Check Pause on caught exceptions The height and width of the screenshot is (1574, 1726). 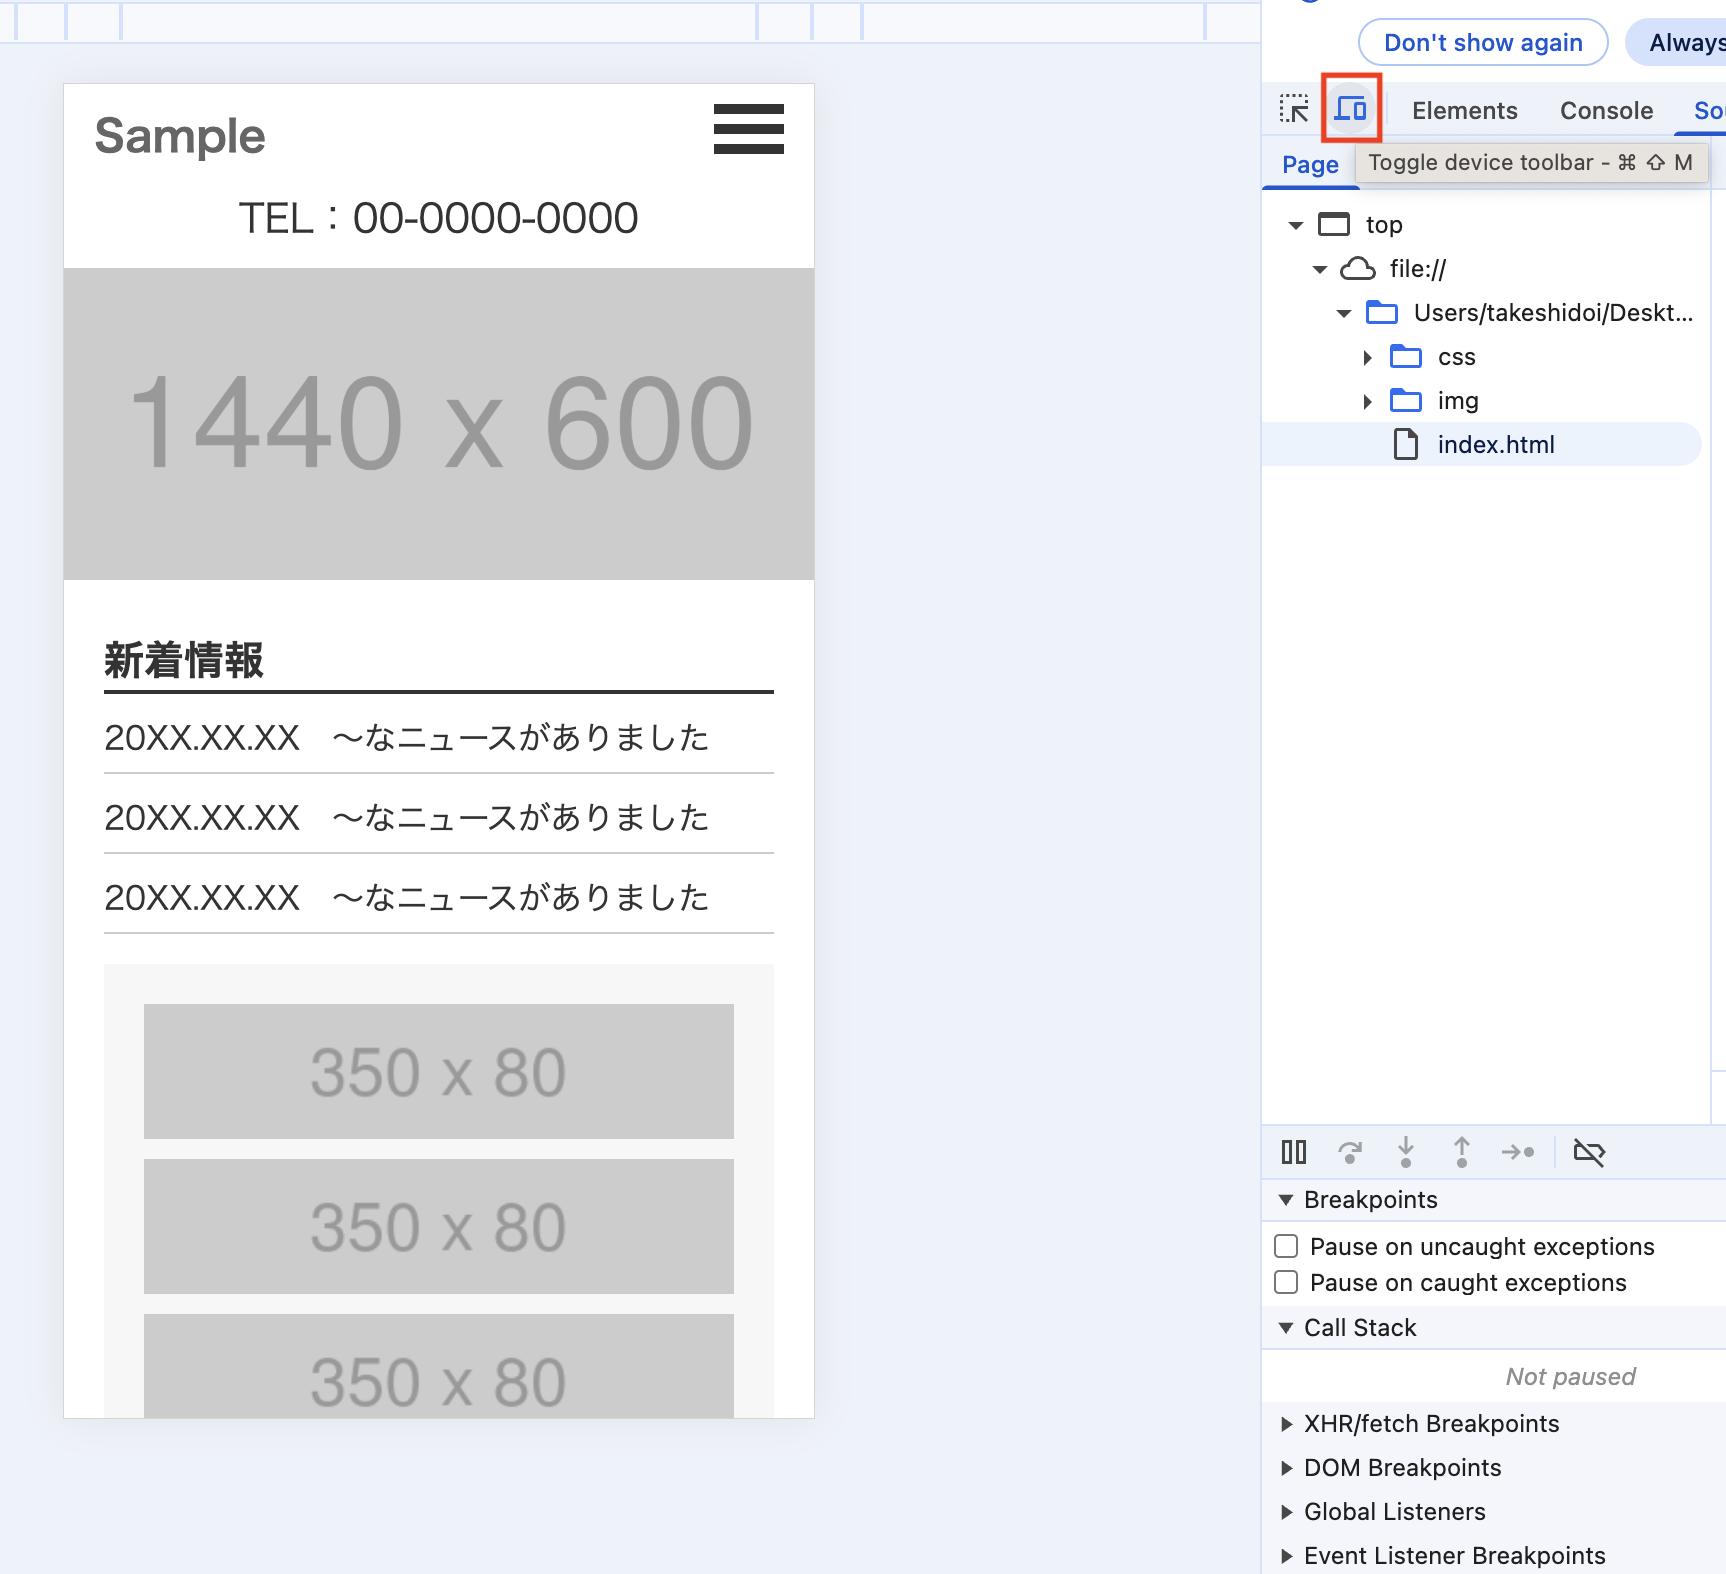[x=1286, y=1282]
